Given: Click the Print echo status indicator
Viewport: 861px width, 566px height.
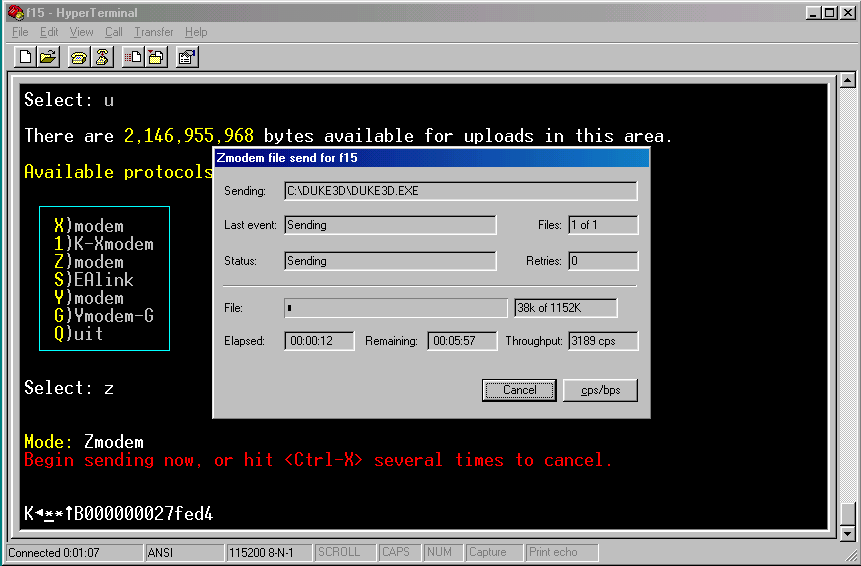Looking at the screenshot, I should tap(562, 552).
